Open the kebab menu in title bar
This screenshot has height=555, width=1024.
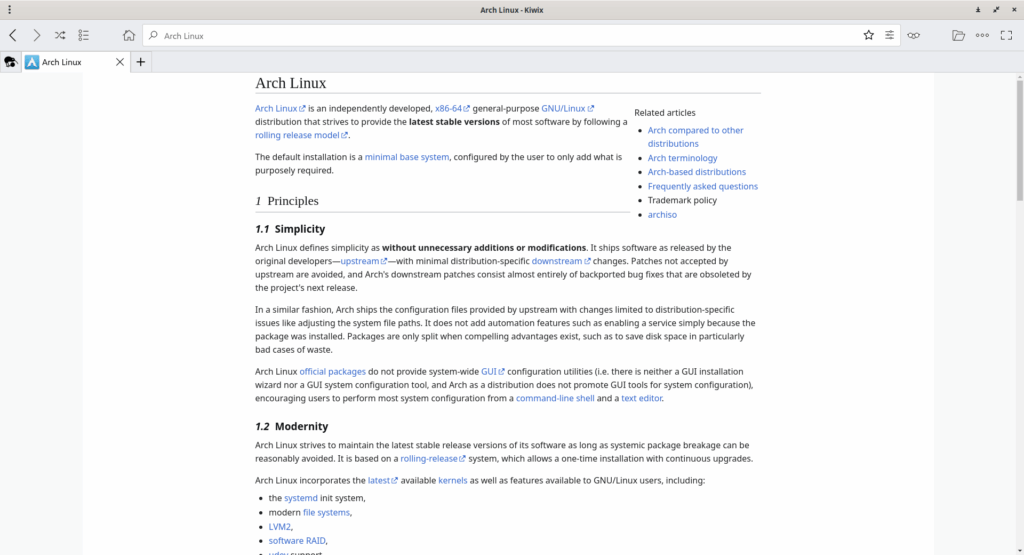tap(9, 10)
